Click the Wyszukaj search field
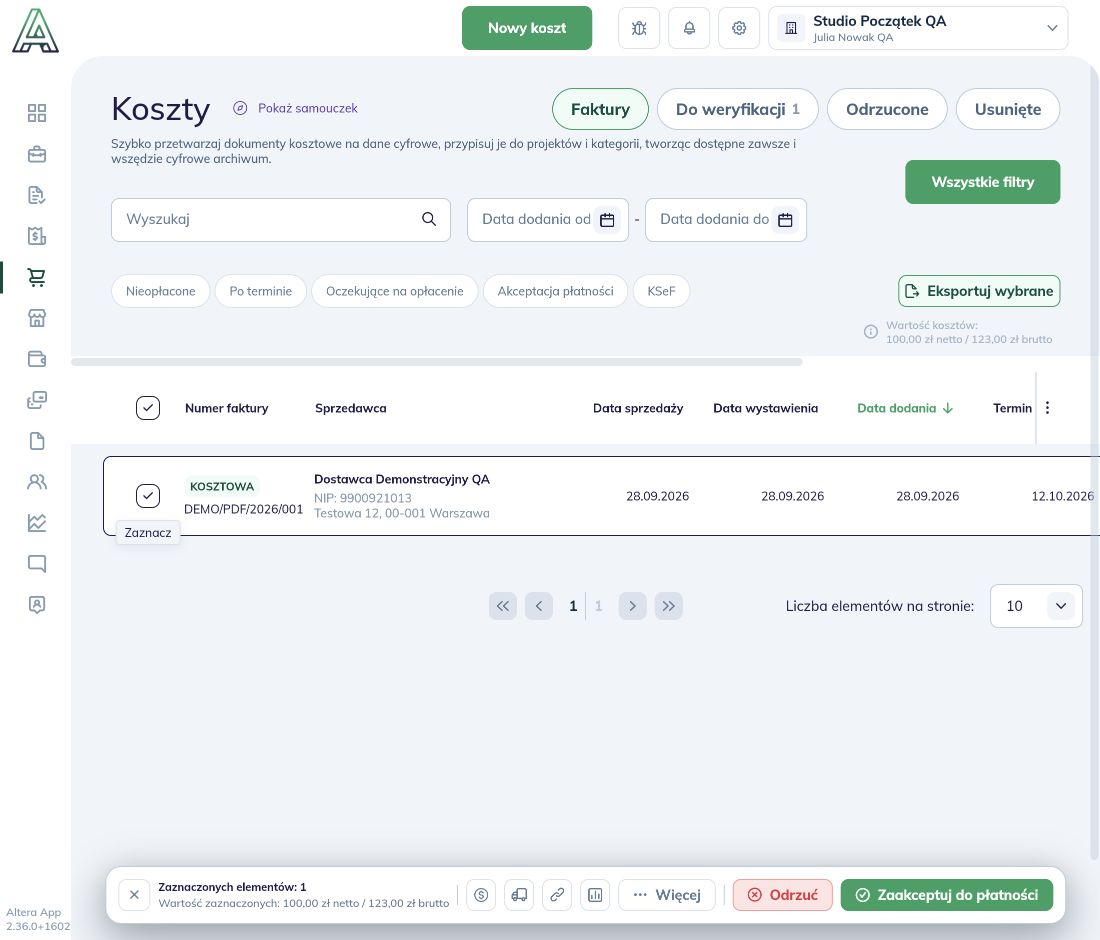 coord(281,220)
